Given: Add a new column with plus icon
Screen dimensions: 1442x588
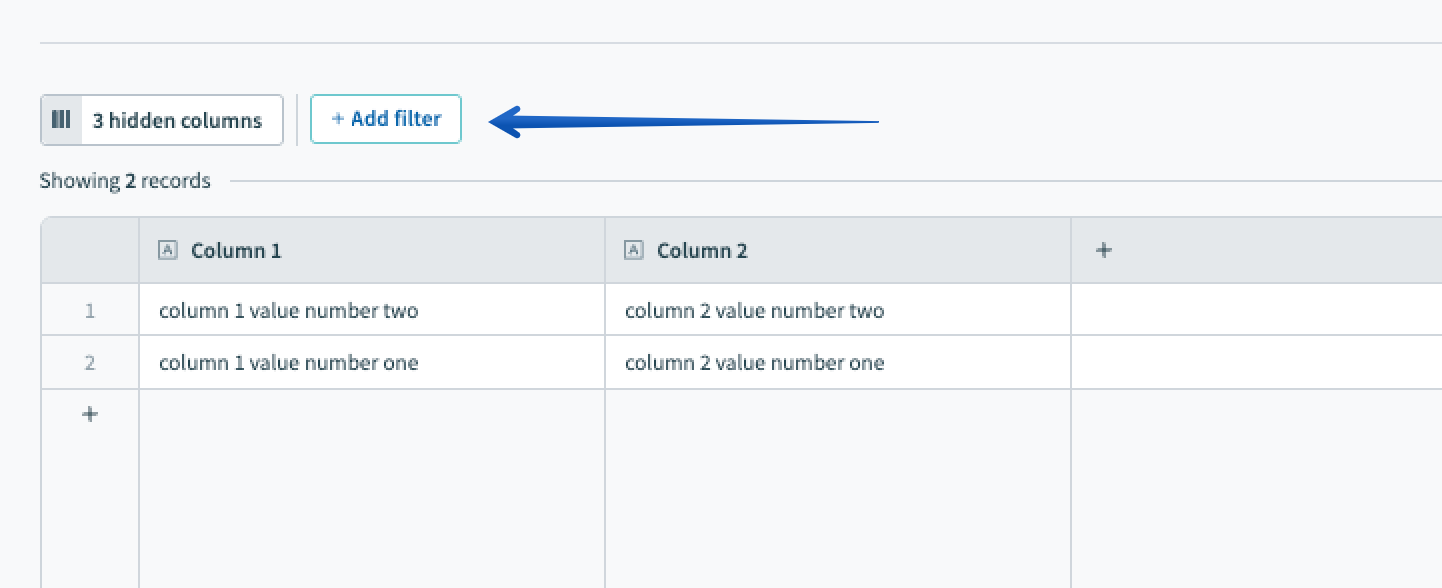Looking at the screenshot, I should tap(1104, 250).
